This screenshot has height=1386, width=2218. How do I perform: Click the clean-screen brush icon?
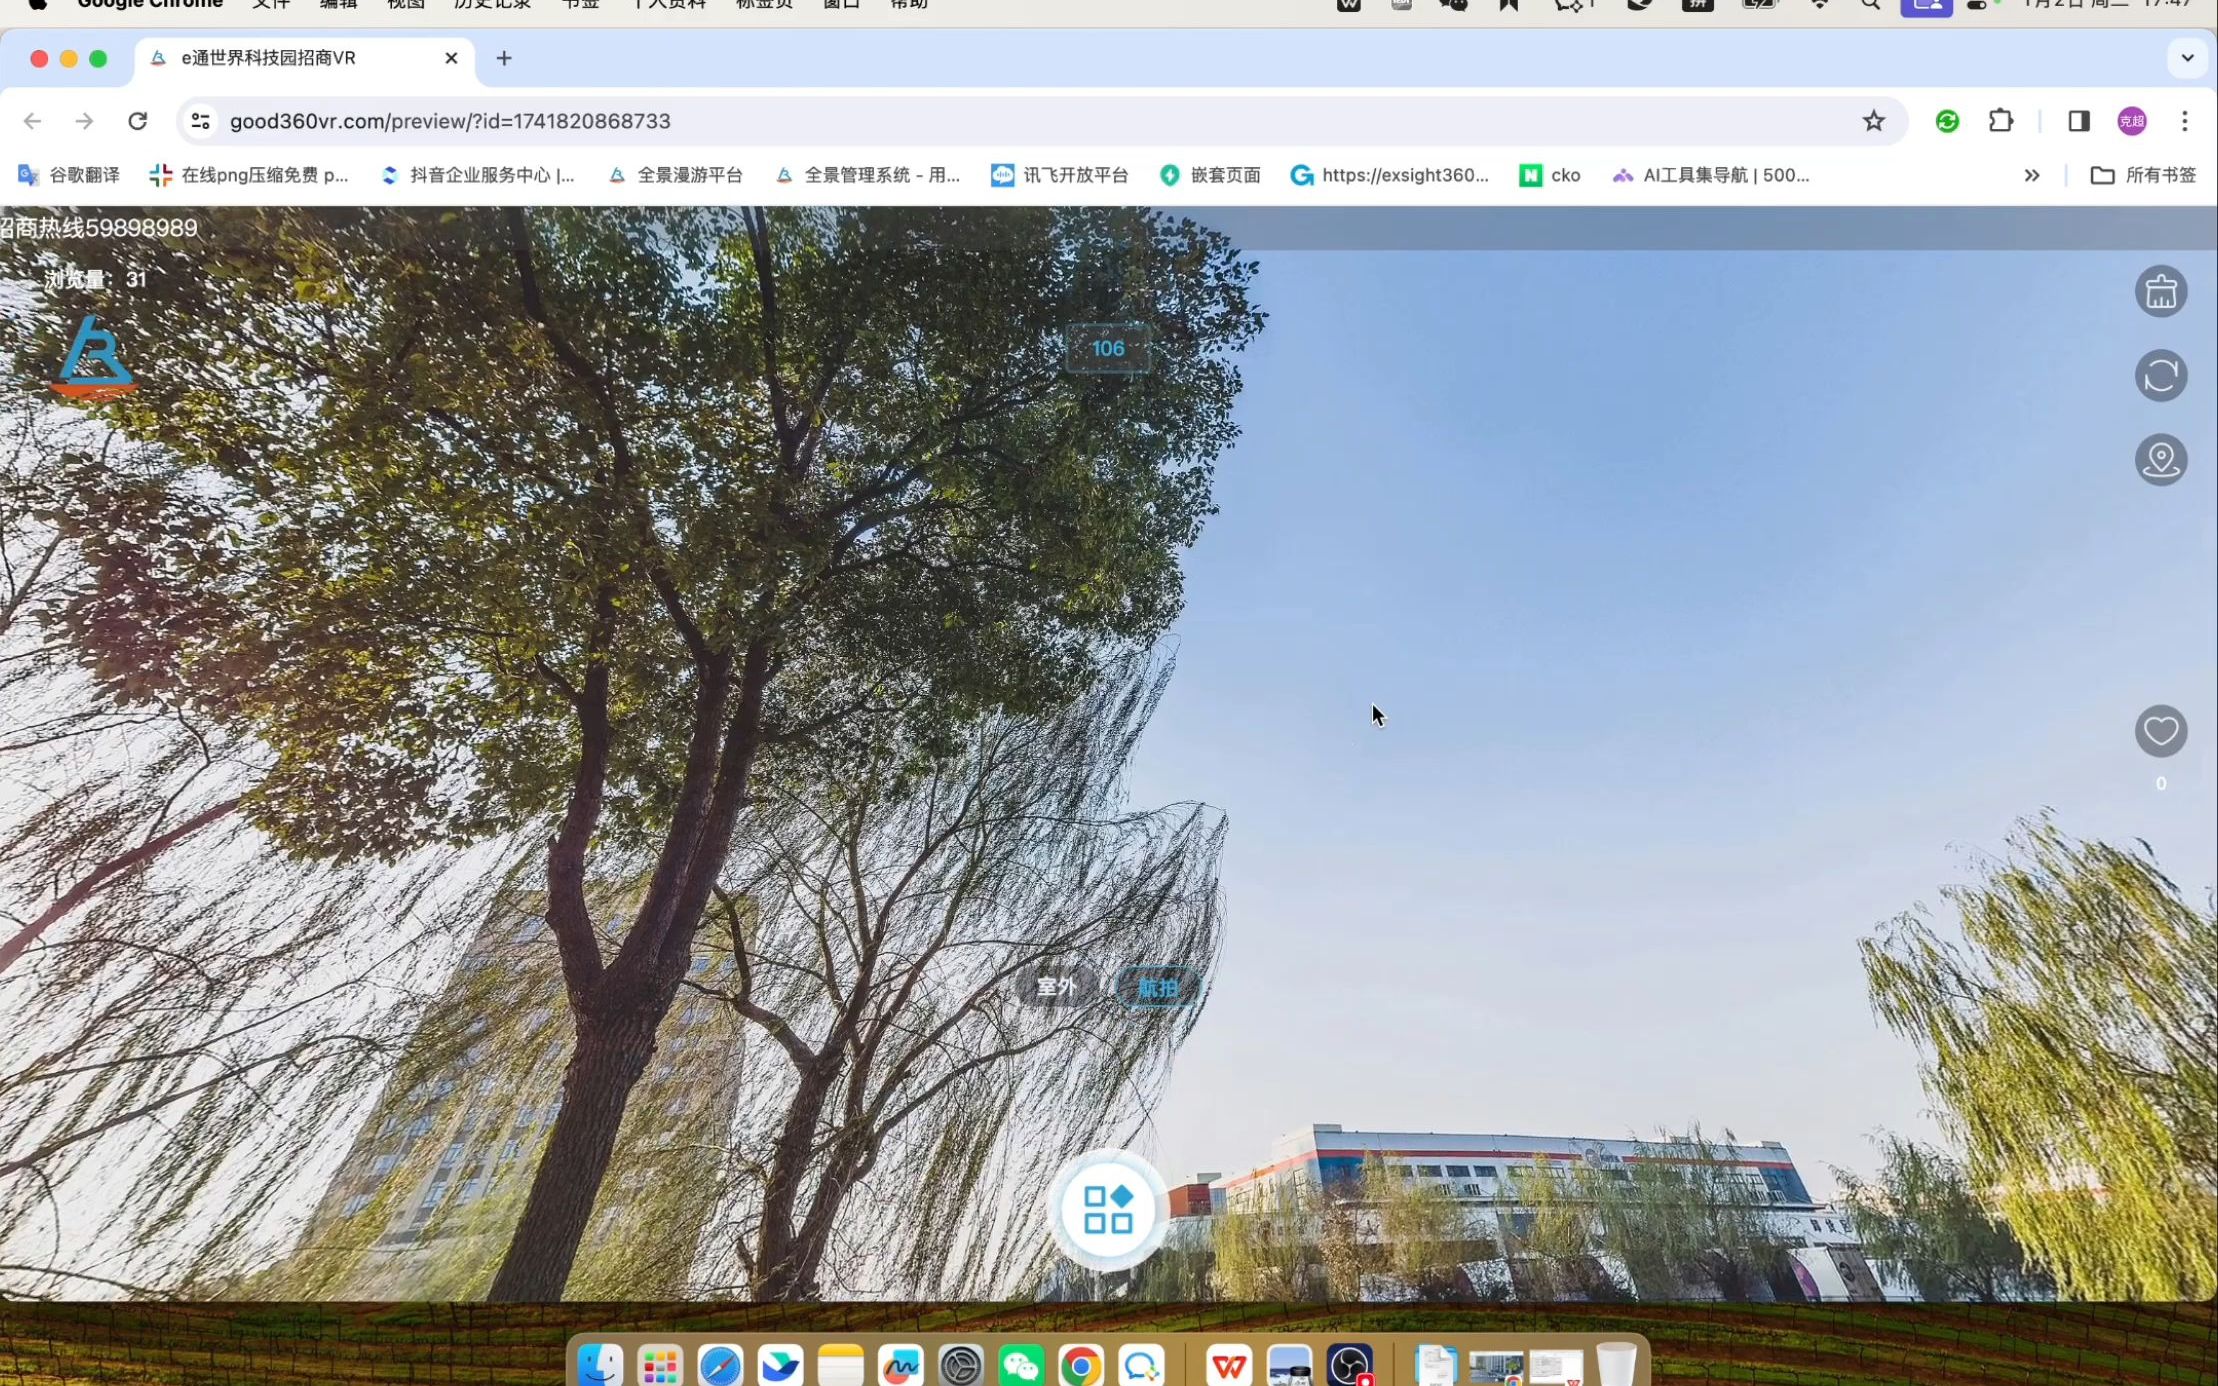point(2161,291)
